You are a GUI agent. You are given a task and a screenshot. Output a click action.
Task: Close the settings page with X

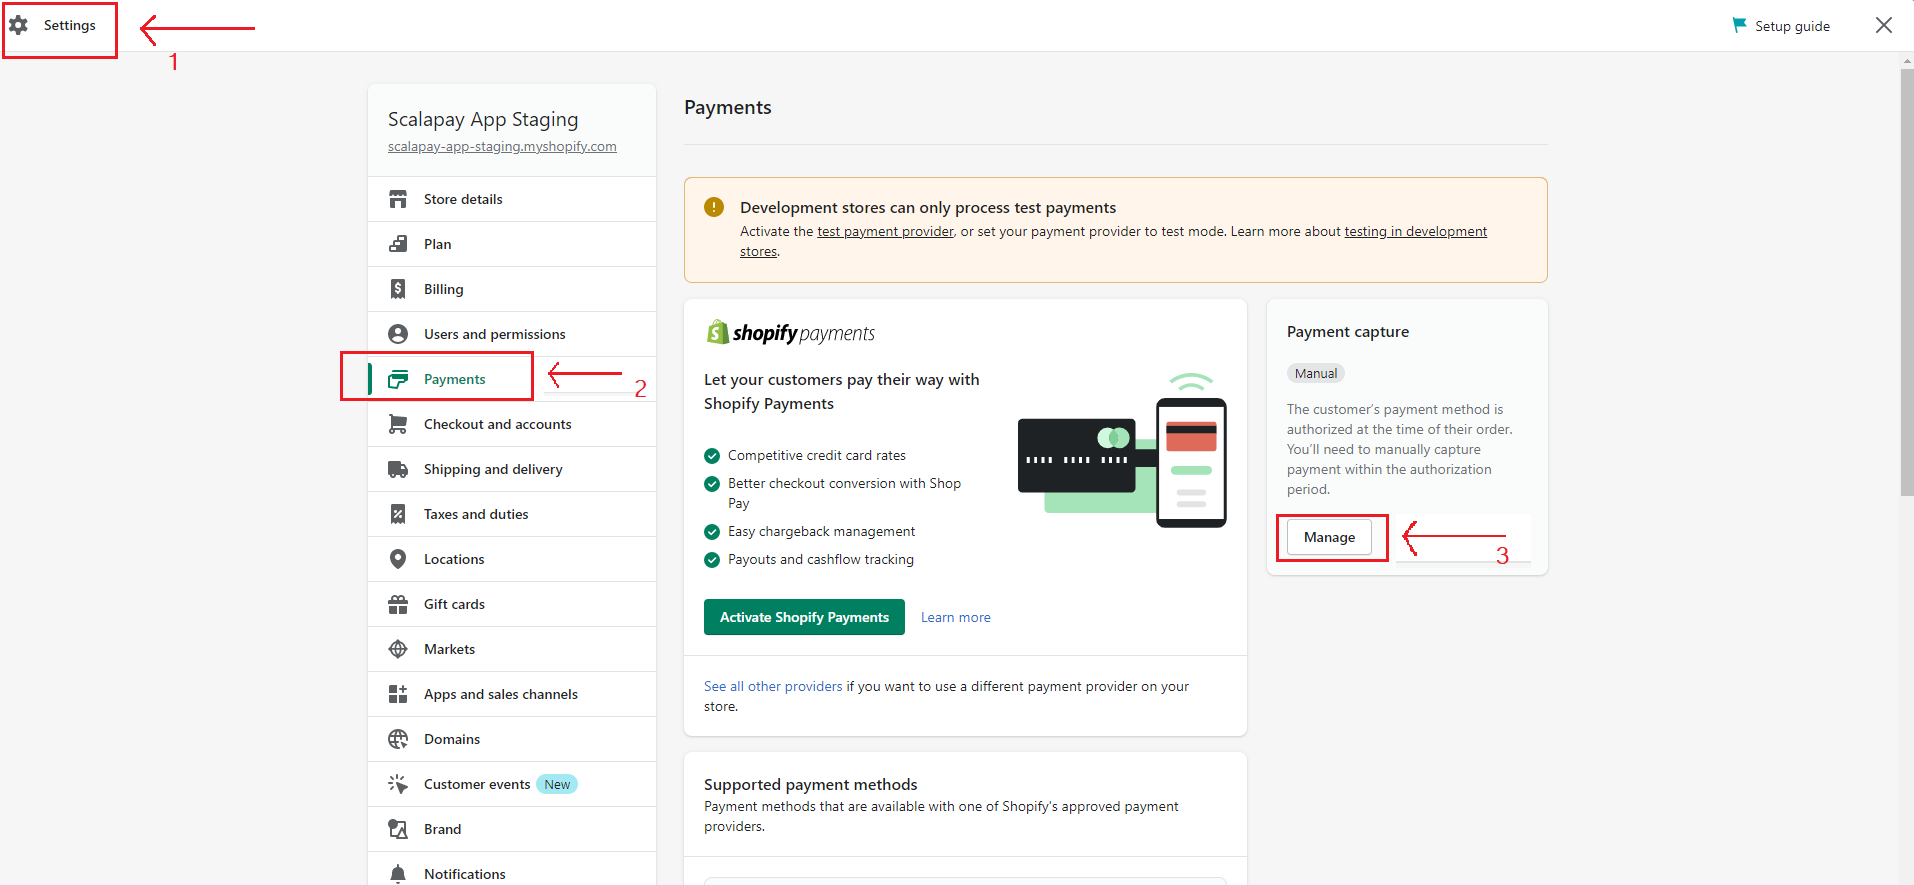tap(1884, 25)
